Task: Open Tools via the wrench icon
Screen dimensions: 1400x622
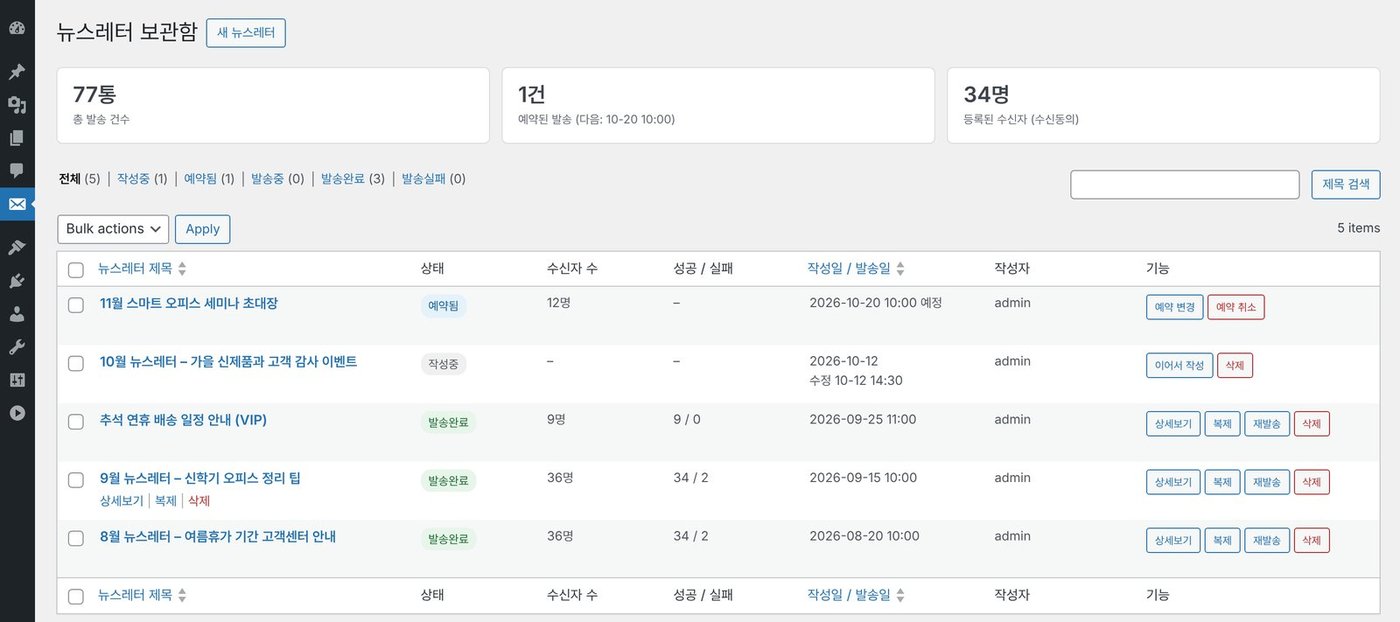Action: point(17,347)
